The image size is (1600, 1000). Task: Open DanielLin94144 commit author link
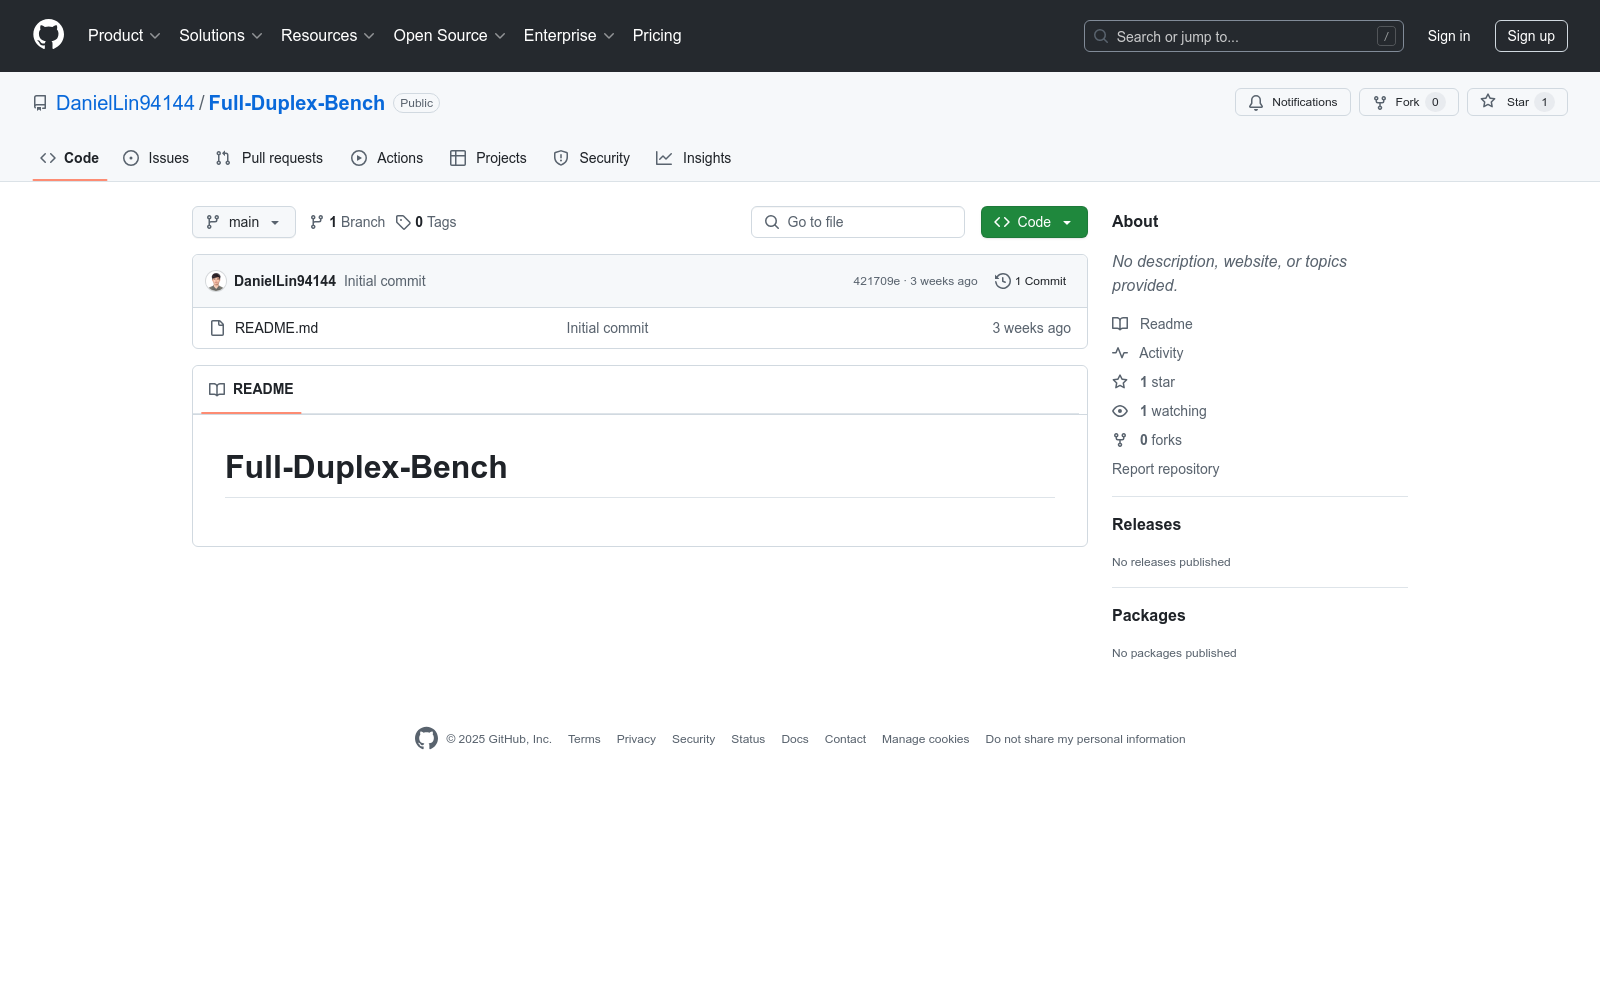pos(285,281)
